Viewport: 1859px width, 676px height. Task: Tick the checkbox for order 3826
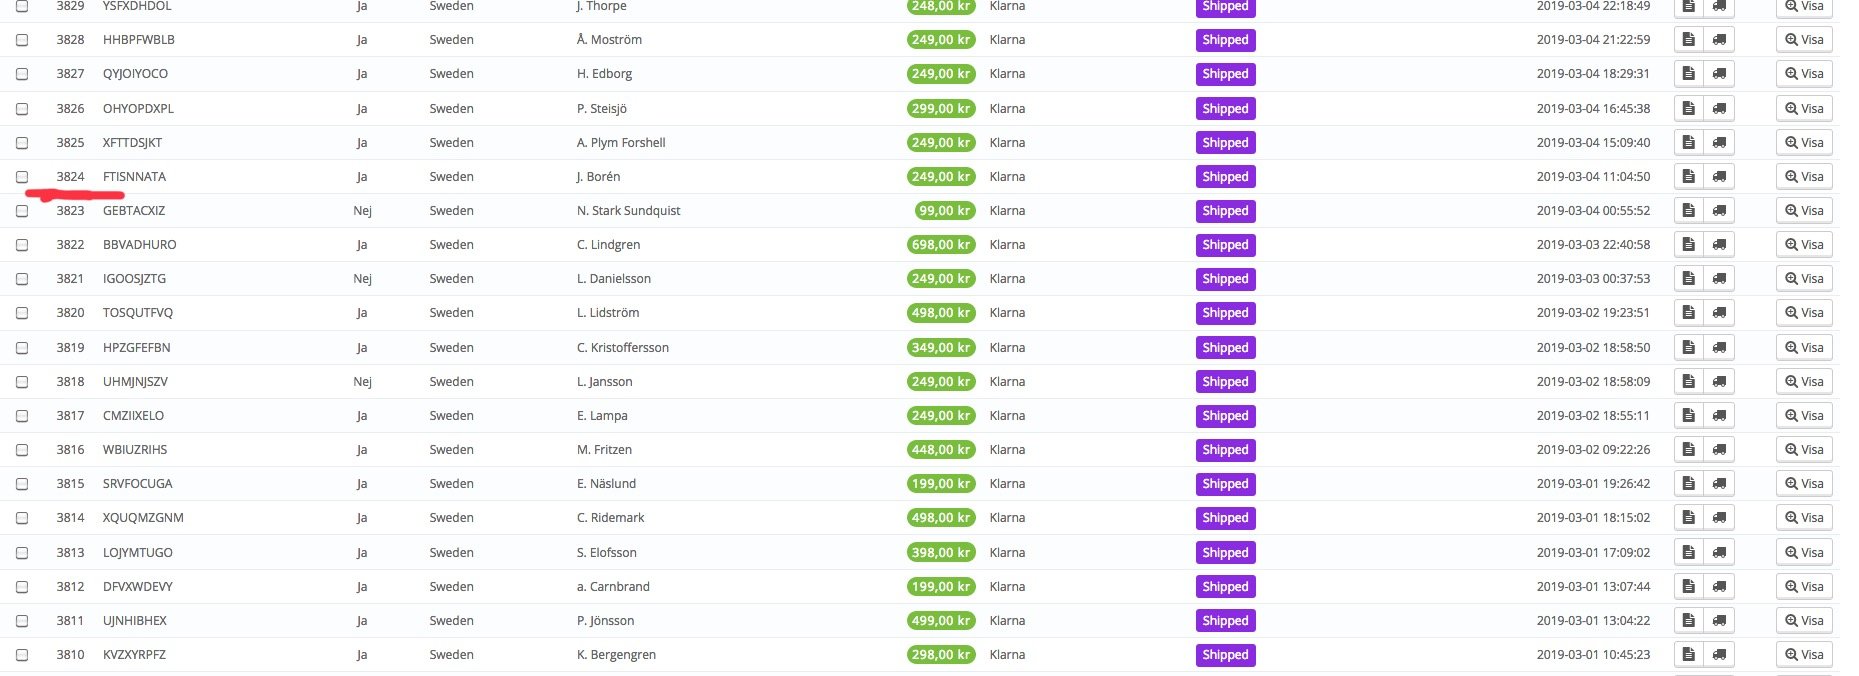tap(22, 109)
